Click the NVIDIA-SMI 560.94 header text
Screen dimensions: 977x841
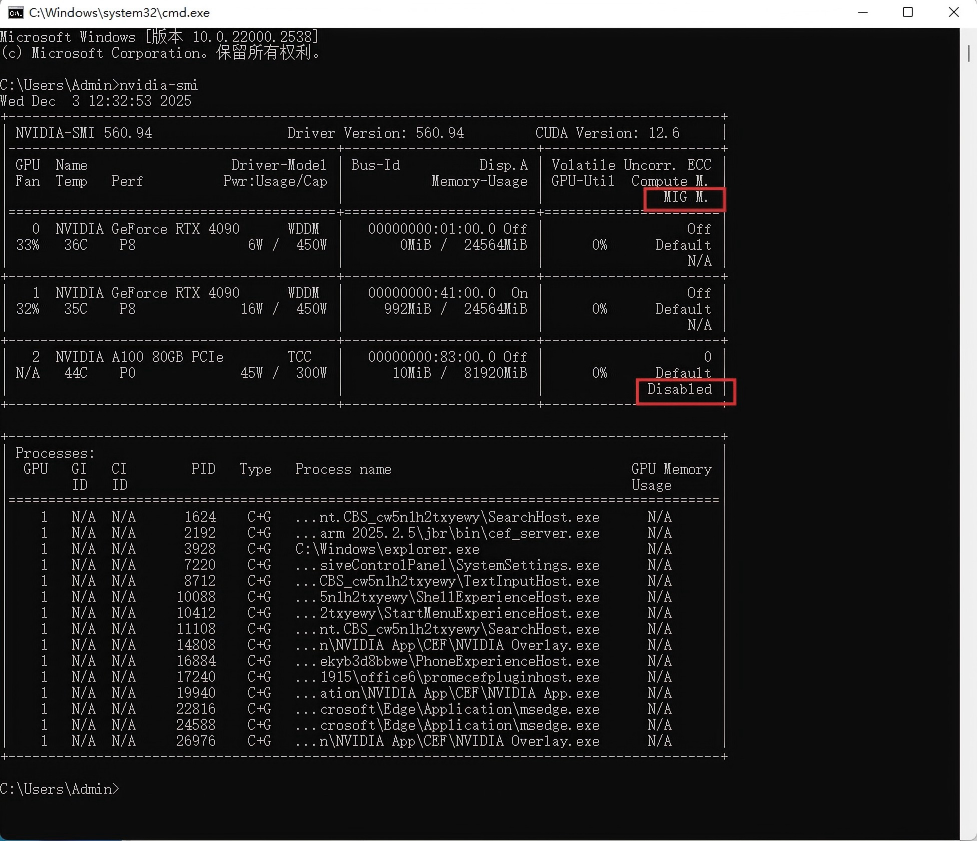[x=84, y=133]
